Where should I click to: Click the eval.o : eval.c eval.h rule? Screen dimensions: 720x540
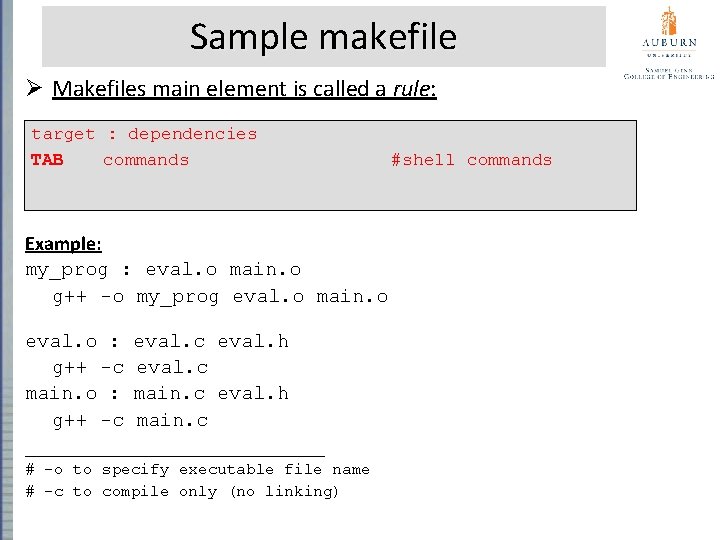tap(157, 342)
